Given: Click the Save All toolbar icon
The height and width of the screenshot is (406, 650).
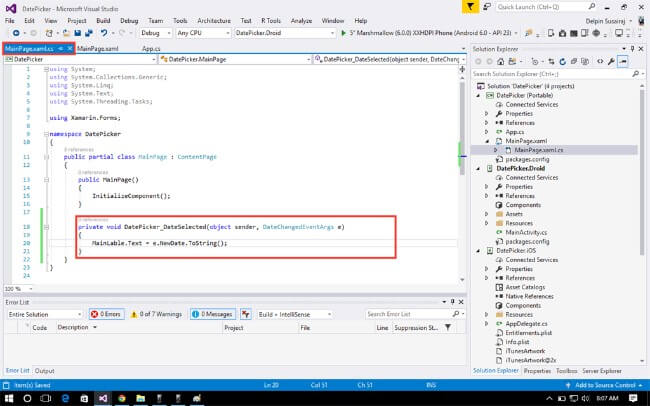Looking at the screenshot, I should (89, 33).
